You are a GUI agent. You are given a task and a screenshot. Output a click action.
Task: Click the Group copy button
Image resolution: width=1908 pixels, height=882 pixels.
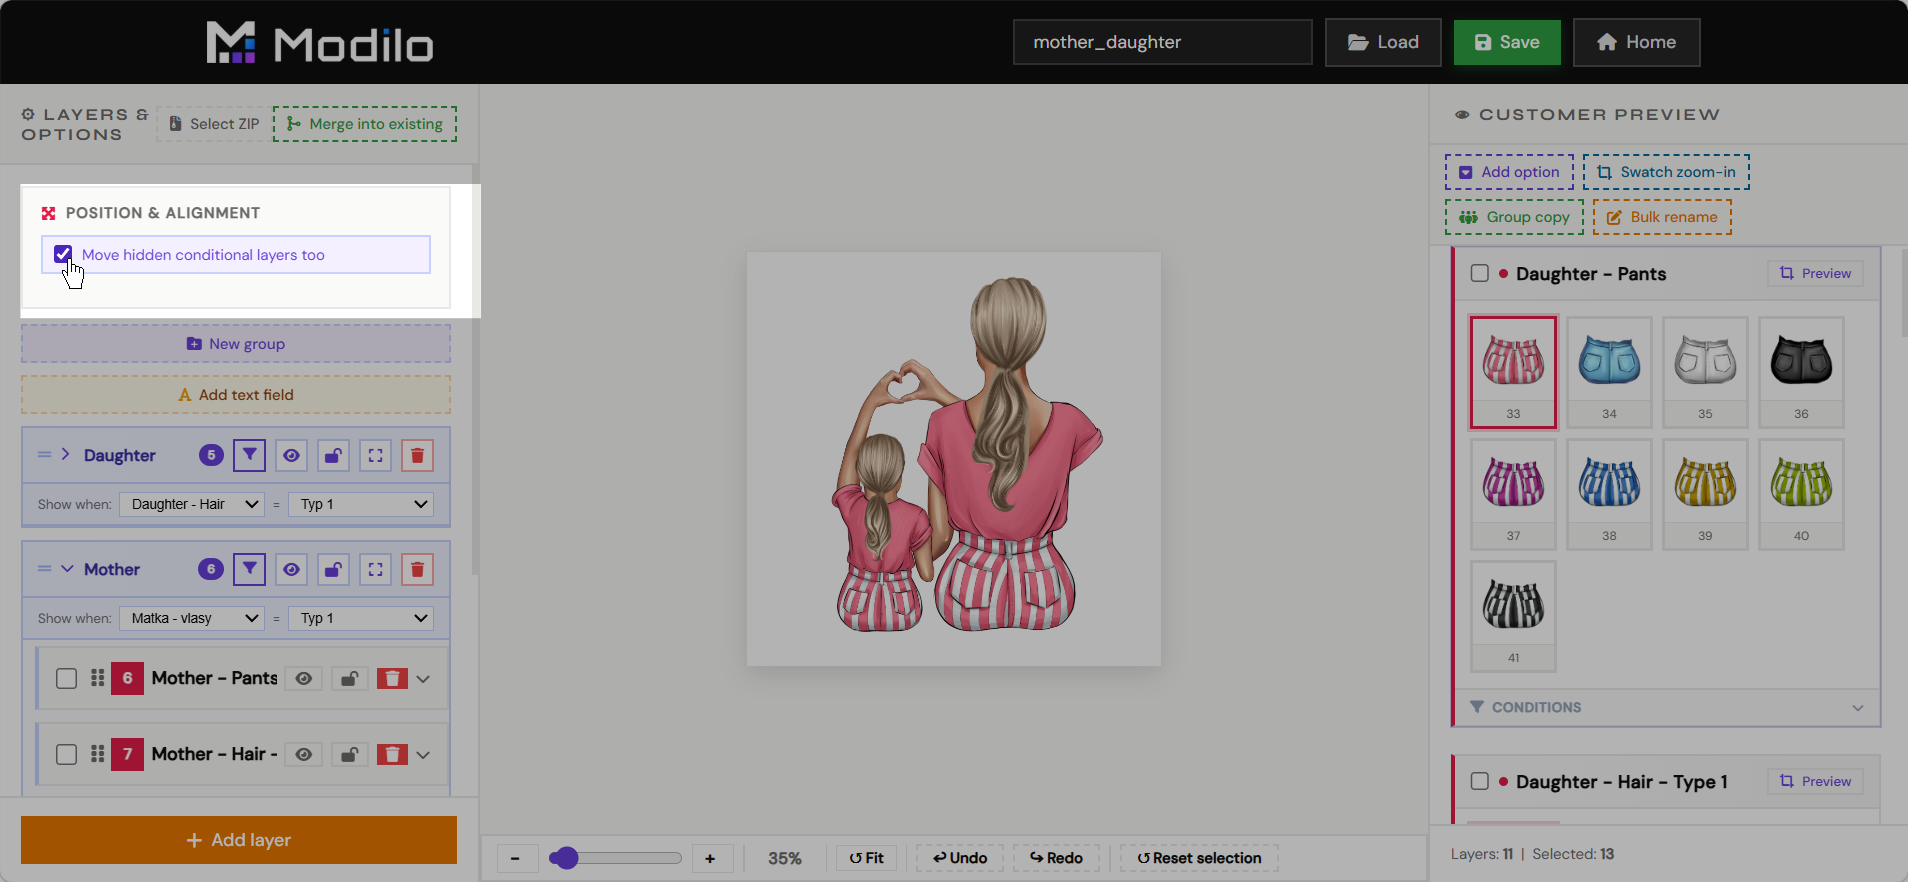pos(1514,217)
